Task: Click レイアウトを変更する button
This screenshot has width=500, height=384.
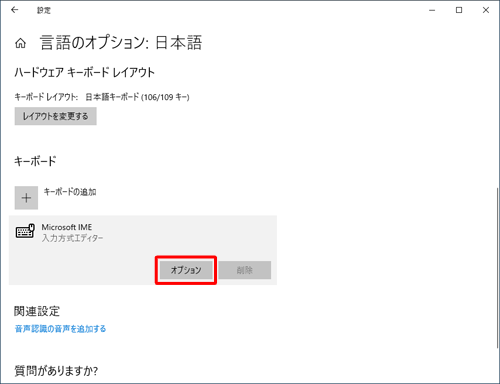Action: (x=56, y=116)
